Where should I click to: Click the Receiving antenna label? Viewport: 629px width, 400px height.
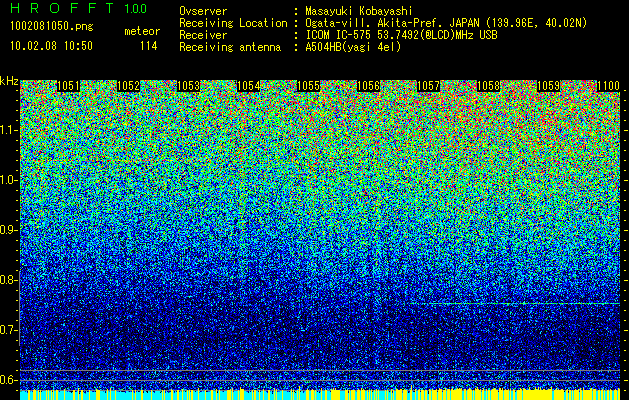click(x=230, y=47)
